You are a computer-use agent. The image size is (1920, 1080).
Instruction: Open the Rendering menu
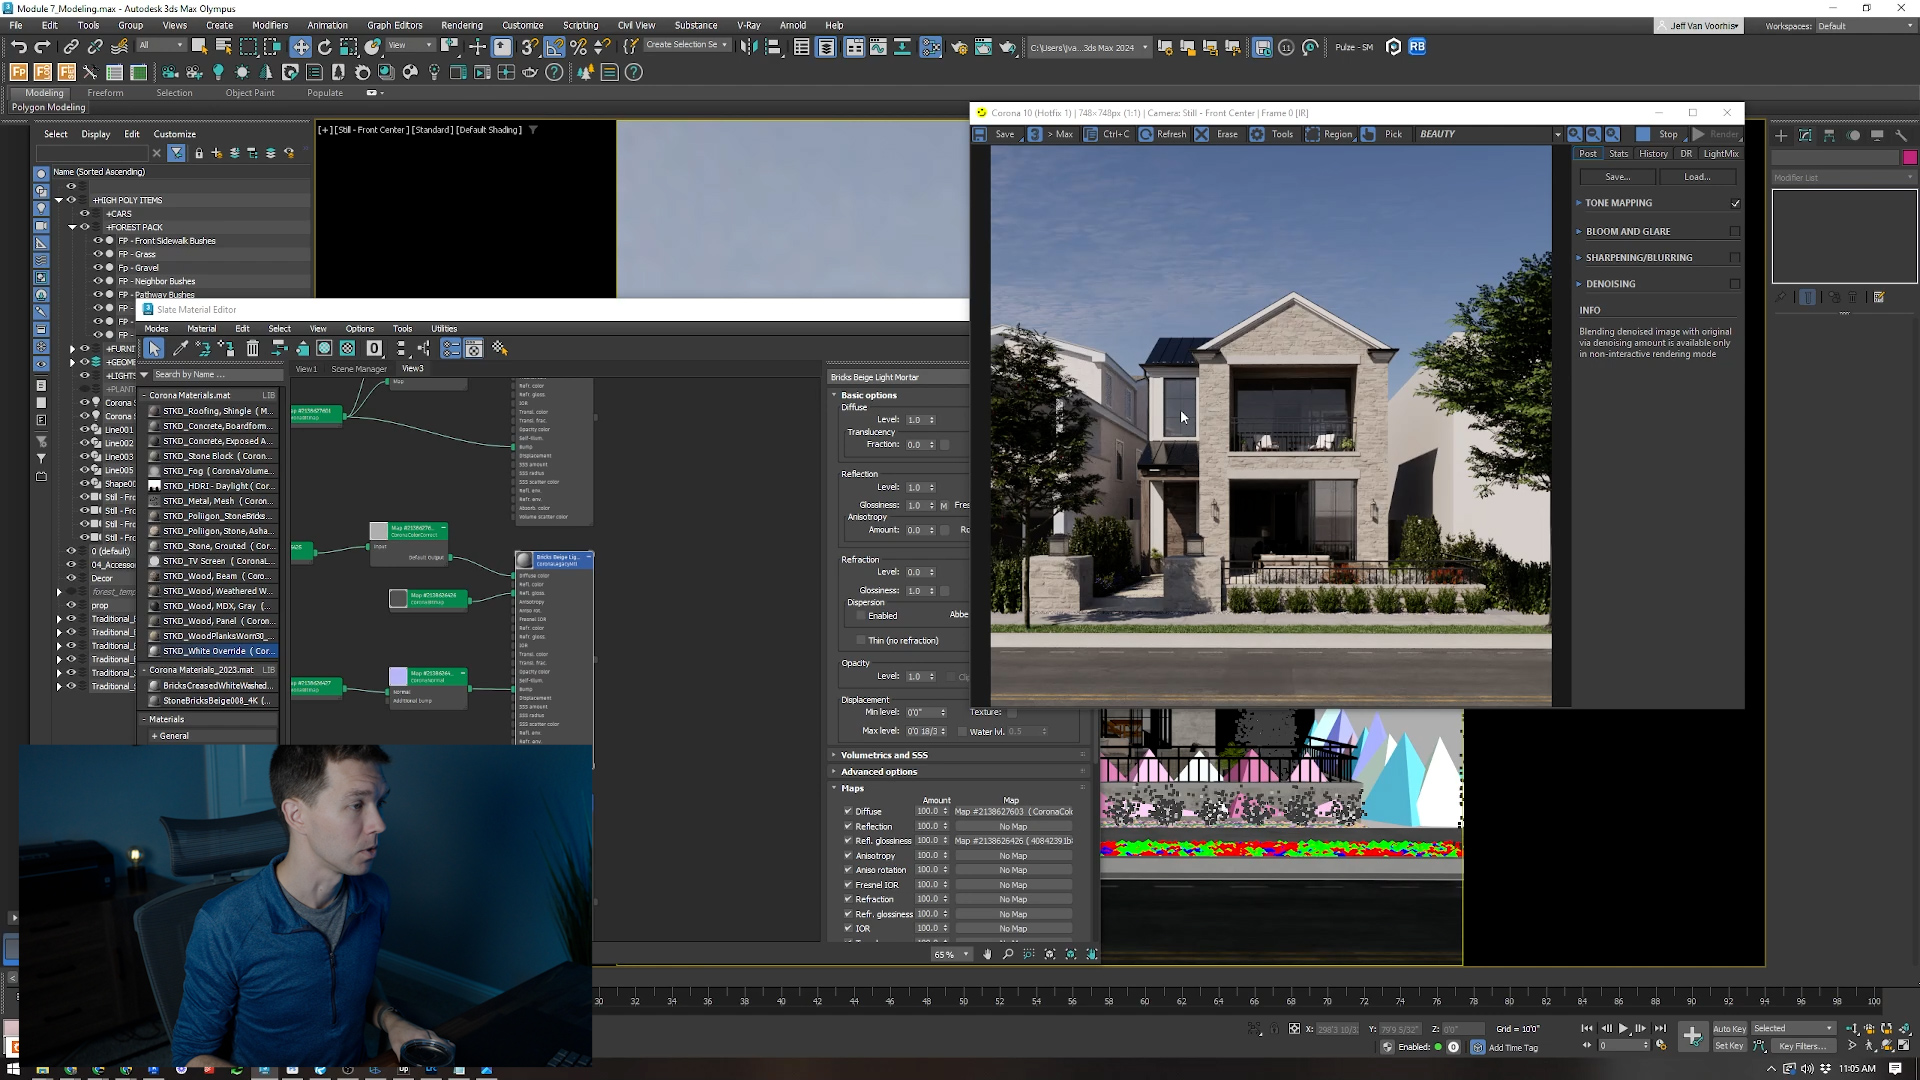tap(461, 25)
